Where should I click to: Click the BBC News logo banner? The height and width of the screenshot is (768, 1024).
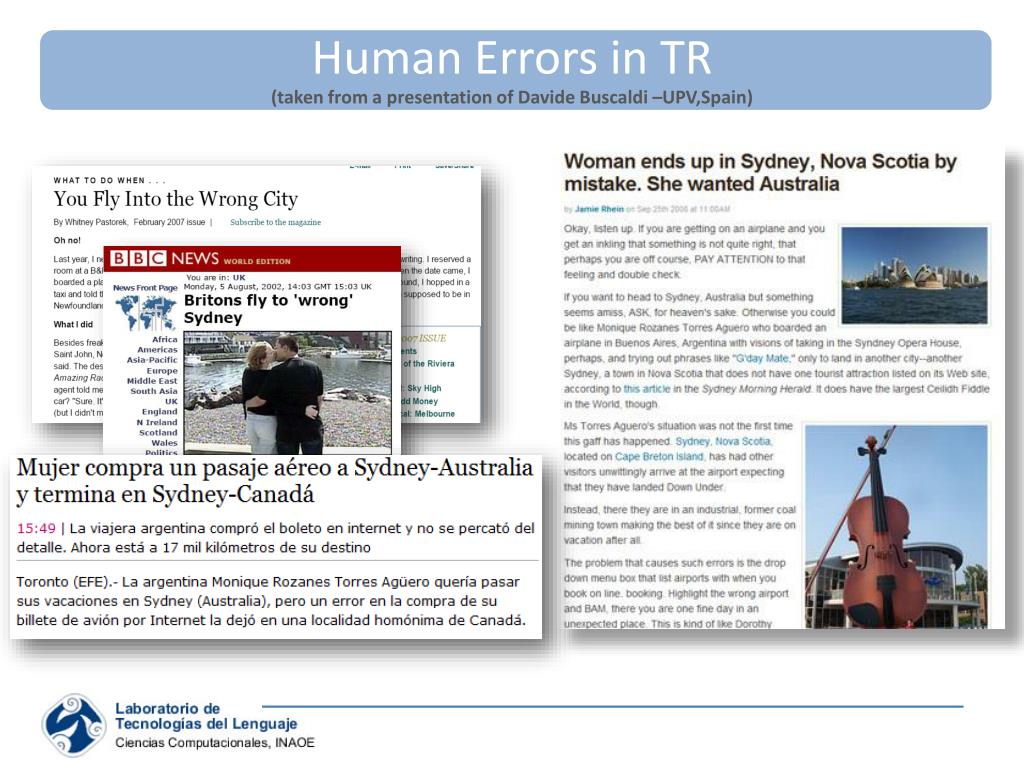tap(252, 259)
